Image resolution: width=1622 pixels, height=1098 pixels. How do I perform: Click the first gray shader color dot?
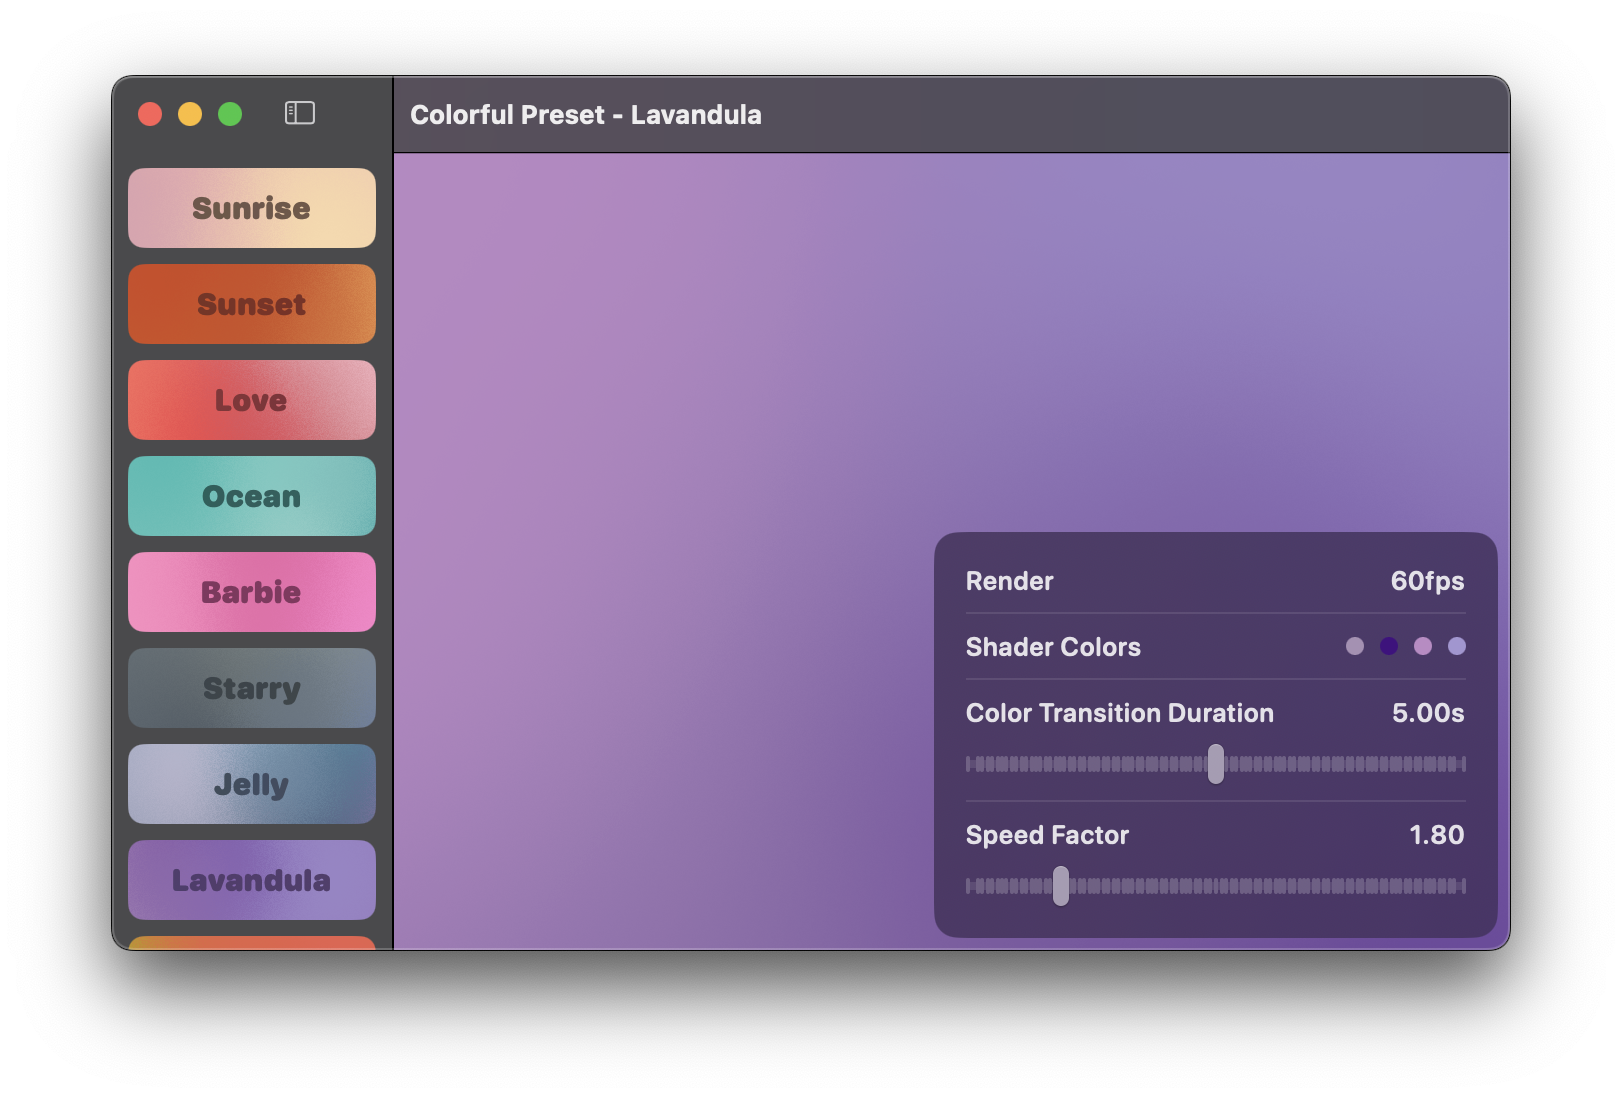point(1355,646)
